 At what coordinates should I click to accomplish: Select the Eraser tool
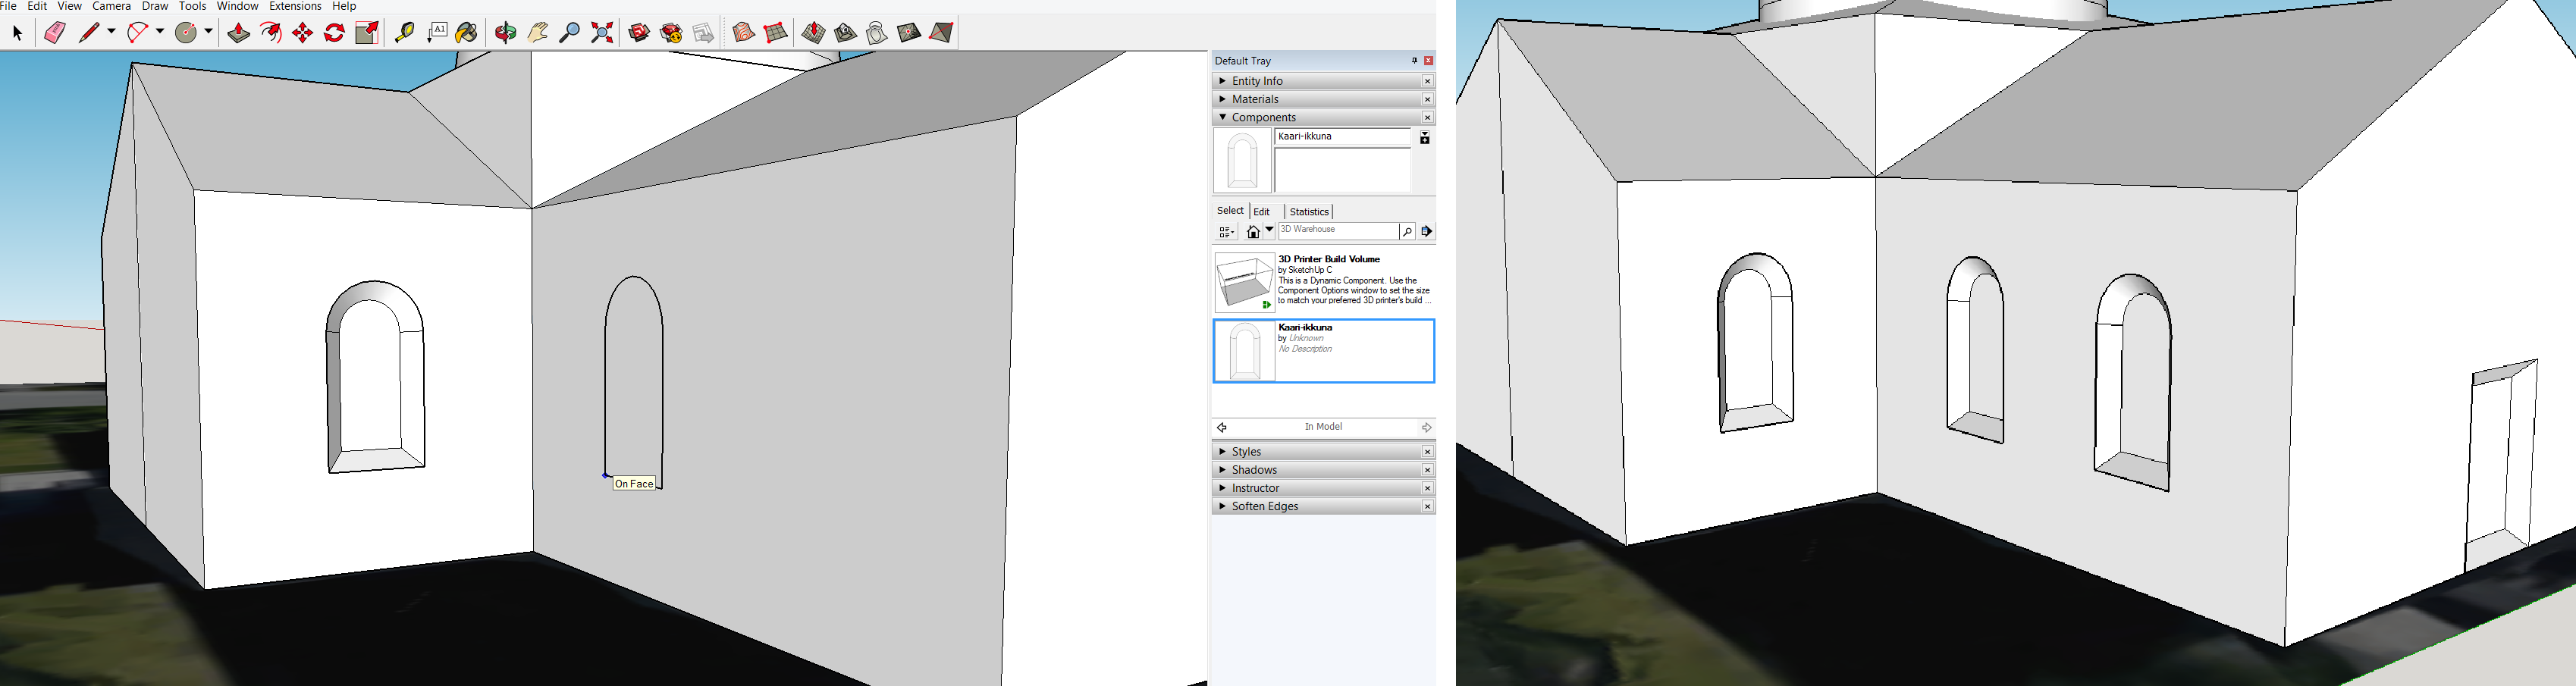pos(54,33)
